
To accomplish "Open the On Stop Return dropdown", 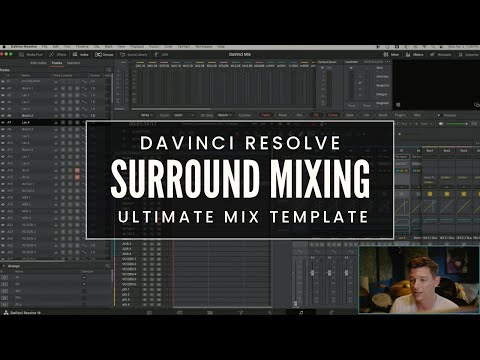I will tap(225, 115).
